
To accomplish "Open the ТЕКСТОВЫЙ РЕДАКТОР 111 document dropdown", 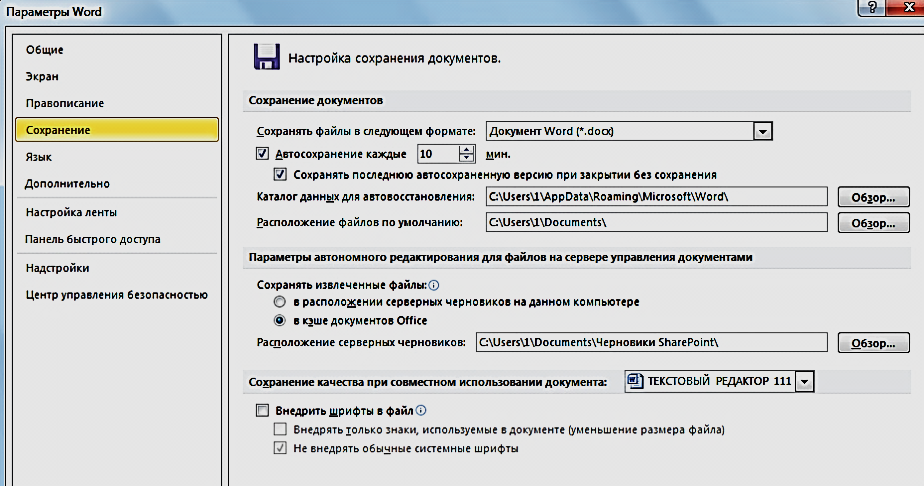I will click(x=804, y=382).
